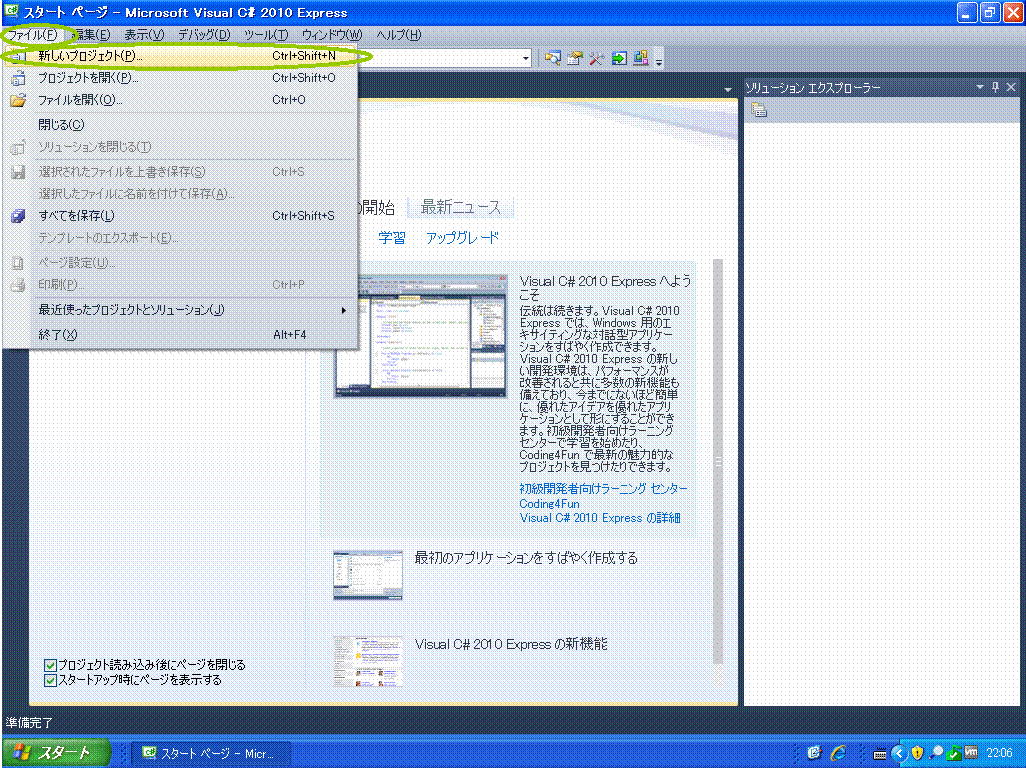Click the green checkmark tray icon
Viewport: 1026px width, 768px height.
click(954, 754)
